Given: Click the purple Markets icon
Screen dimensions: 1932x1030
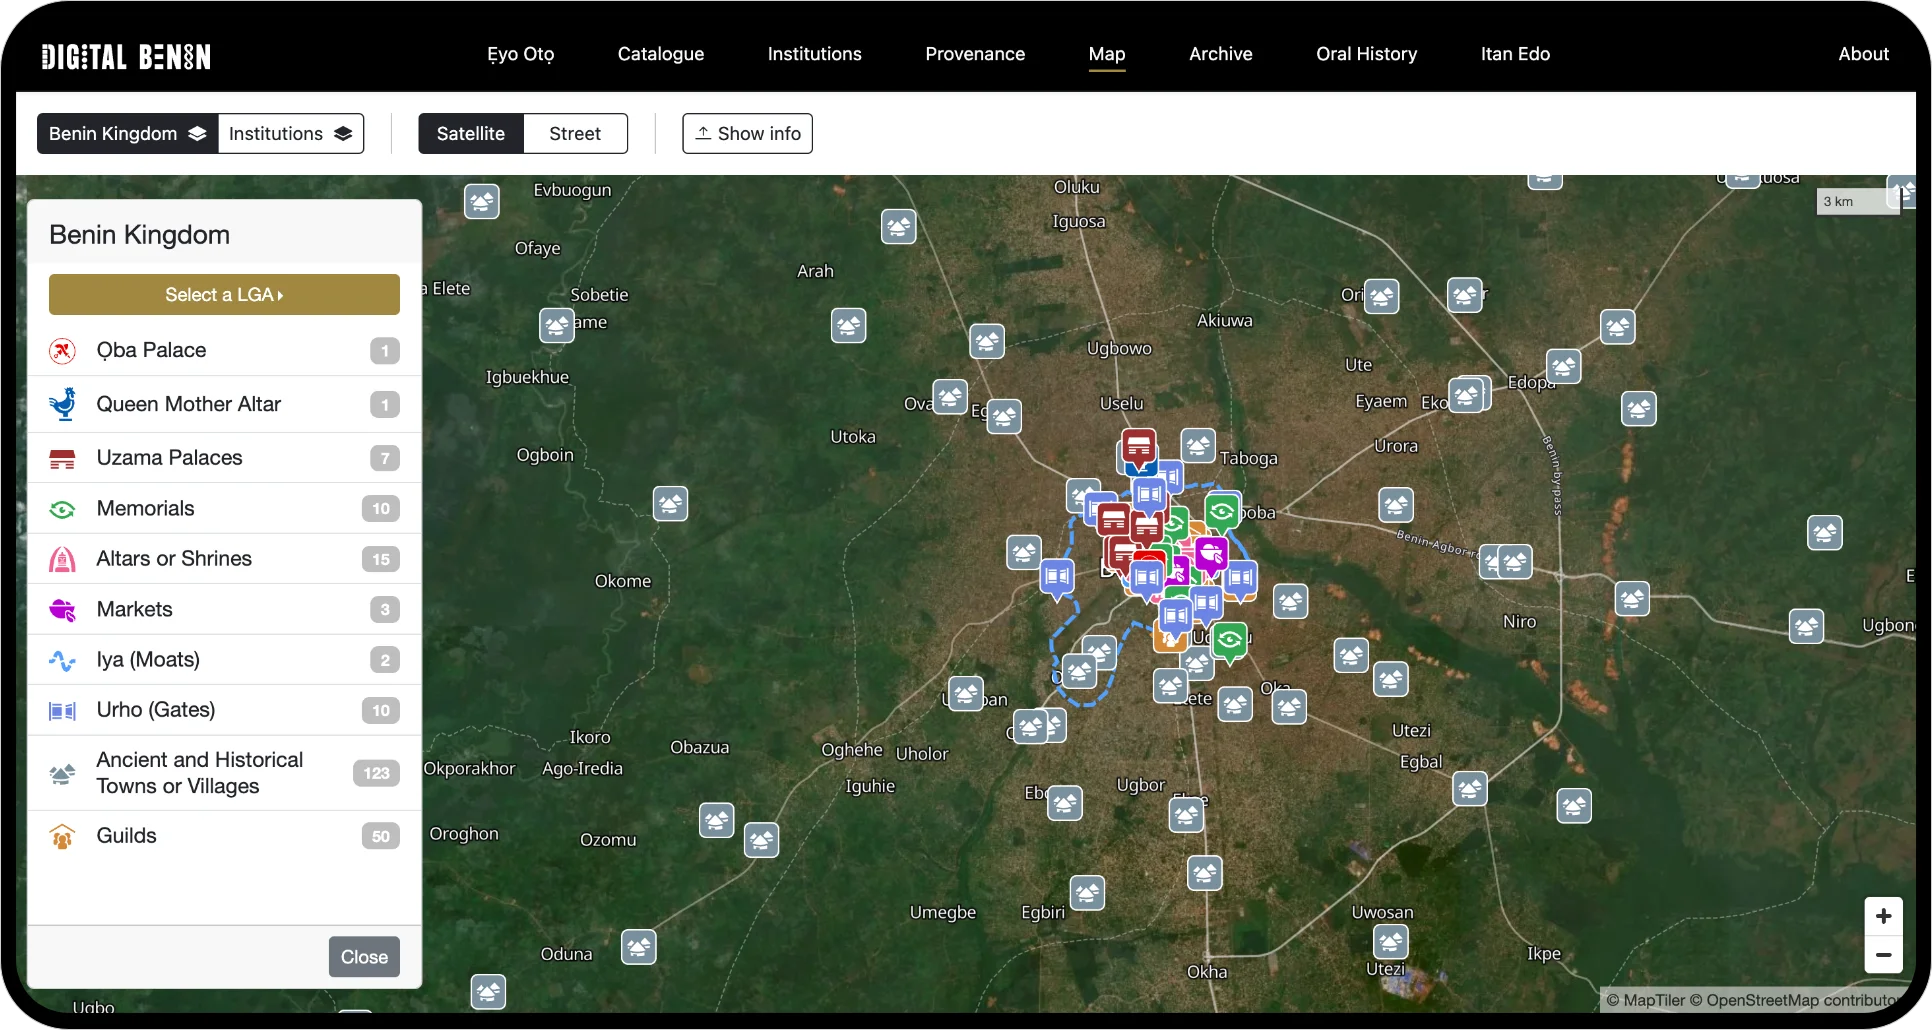Looking at the screenshot, I should click(62, 610).
